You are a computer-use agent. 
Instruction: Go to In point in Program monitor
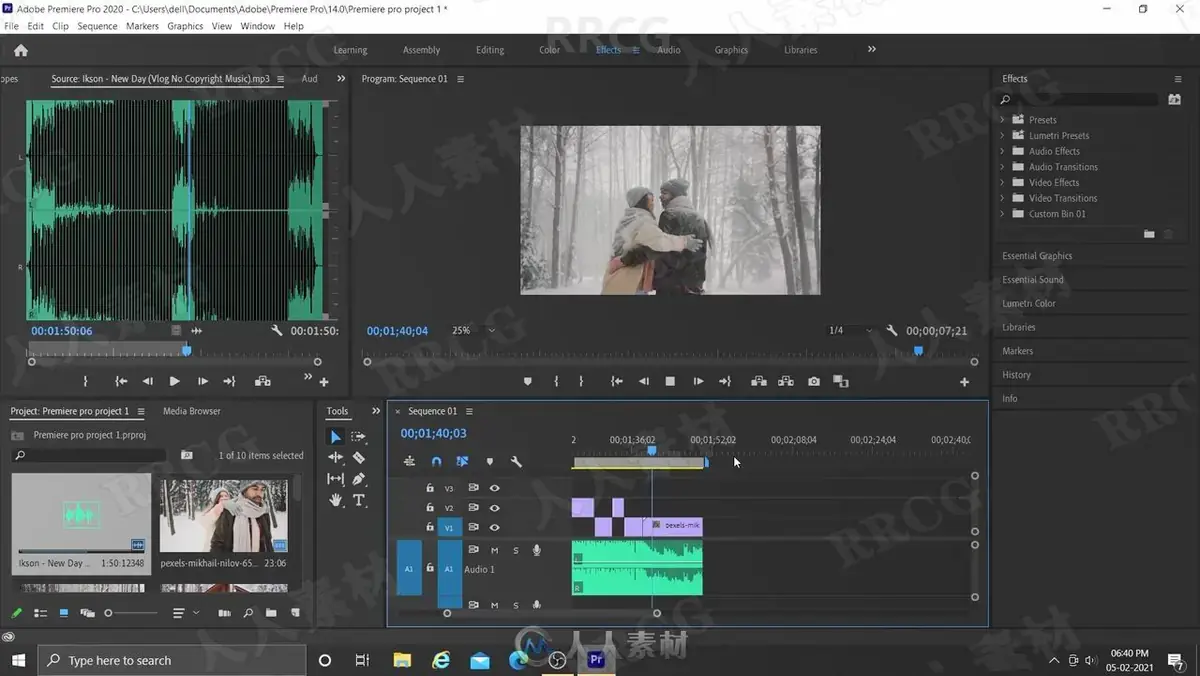coord(617,381)
